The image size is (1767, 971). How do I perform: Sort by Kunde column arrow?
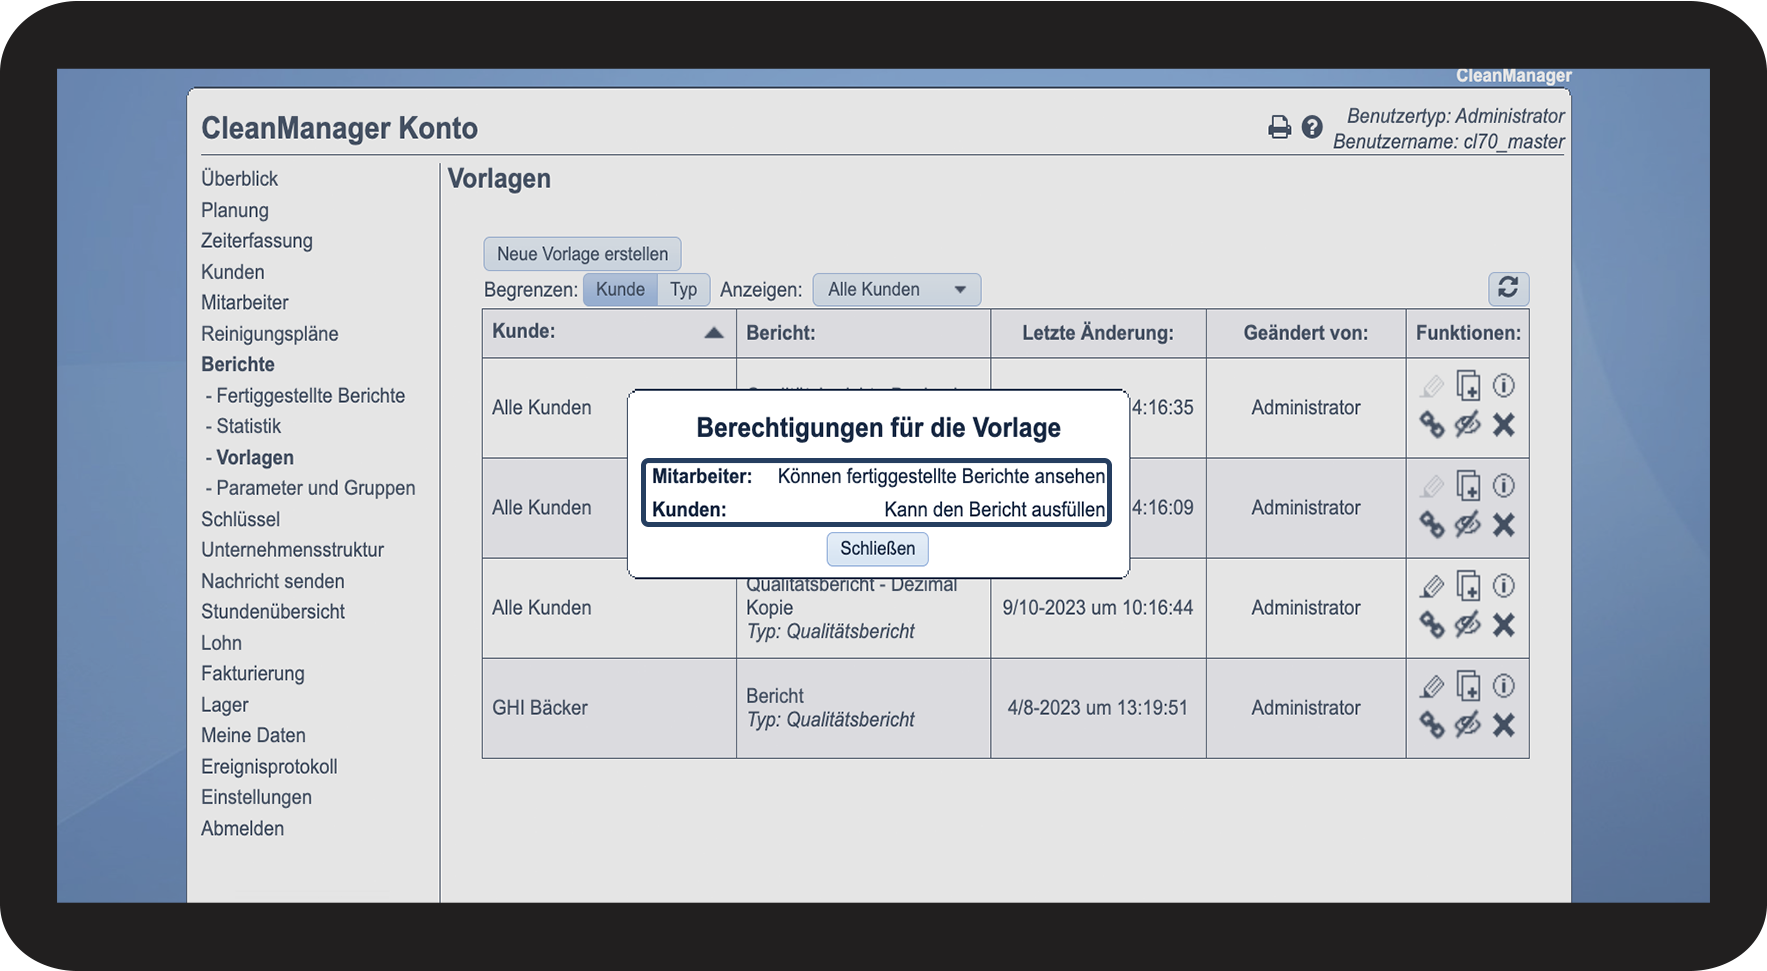point(713,333)
